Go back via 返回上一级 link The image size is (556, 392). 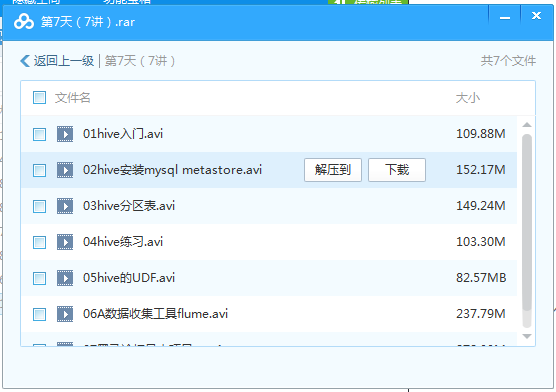click(63, 61)
